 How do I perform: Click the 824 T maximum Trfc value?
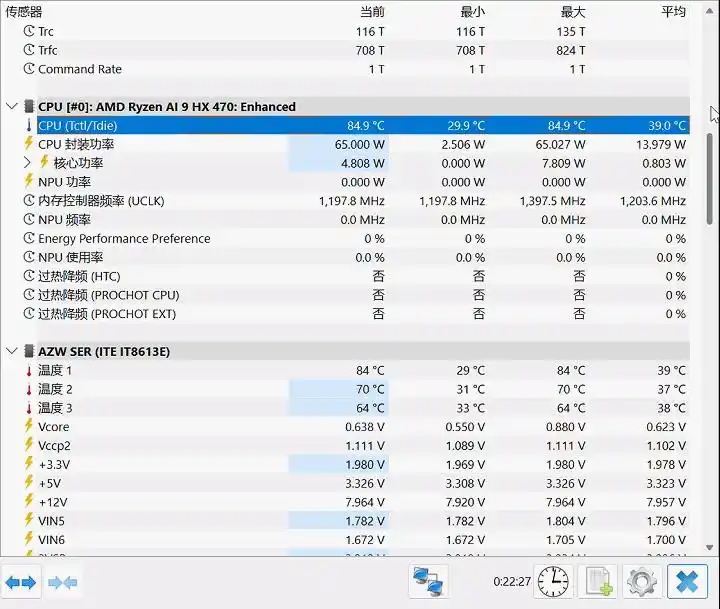coord(571,50)
